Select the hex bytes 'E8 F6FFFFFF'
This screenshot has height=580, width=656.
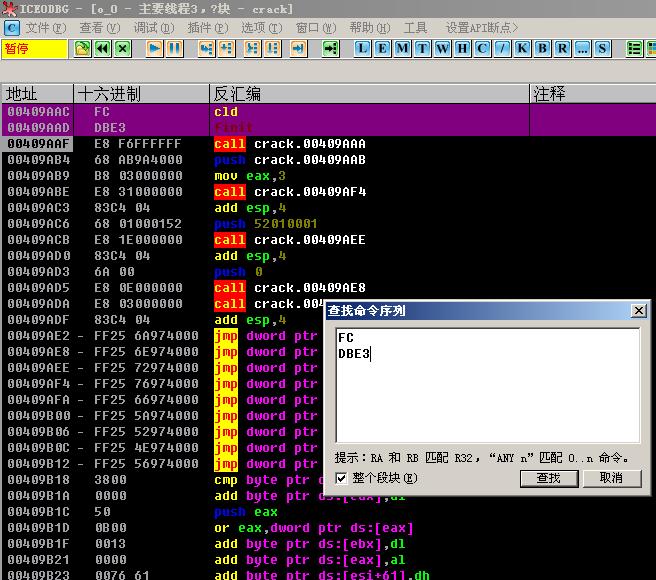(138, 144)
